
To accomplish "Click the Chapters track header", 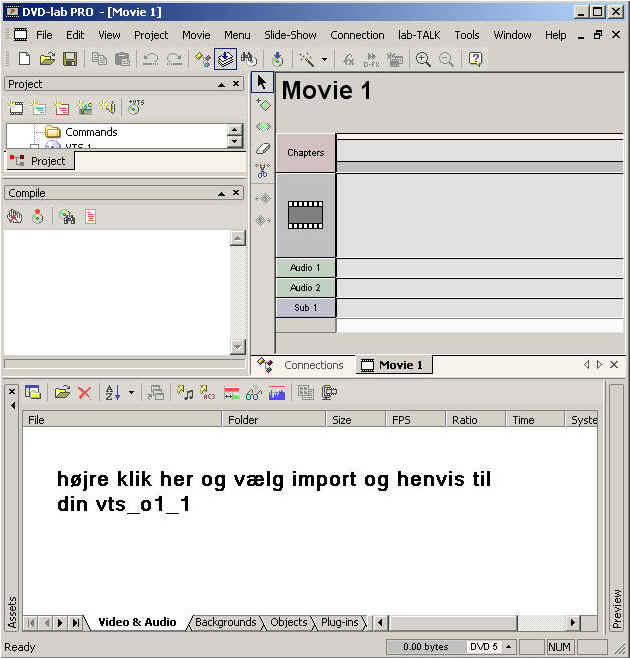I will [306, 153].
